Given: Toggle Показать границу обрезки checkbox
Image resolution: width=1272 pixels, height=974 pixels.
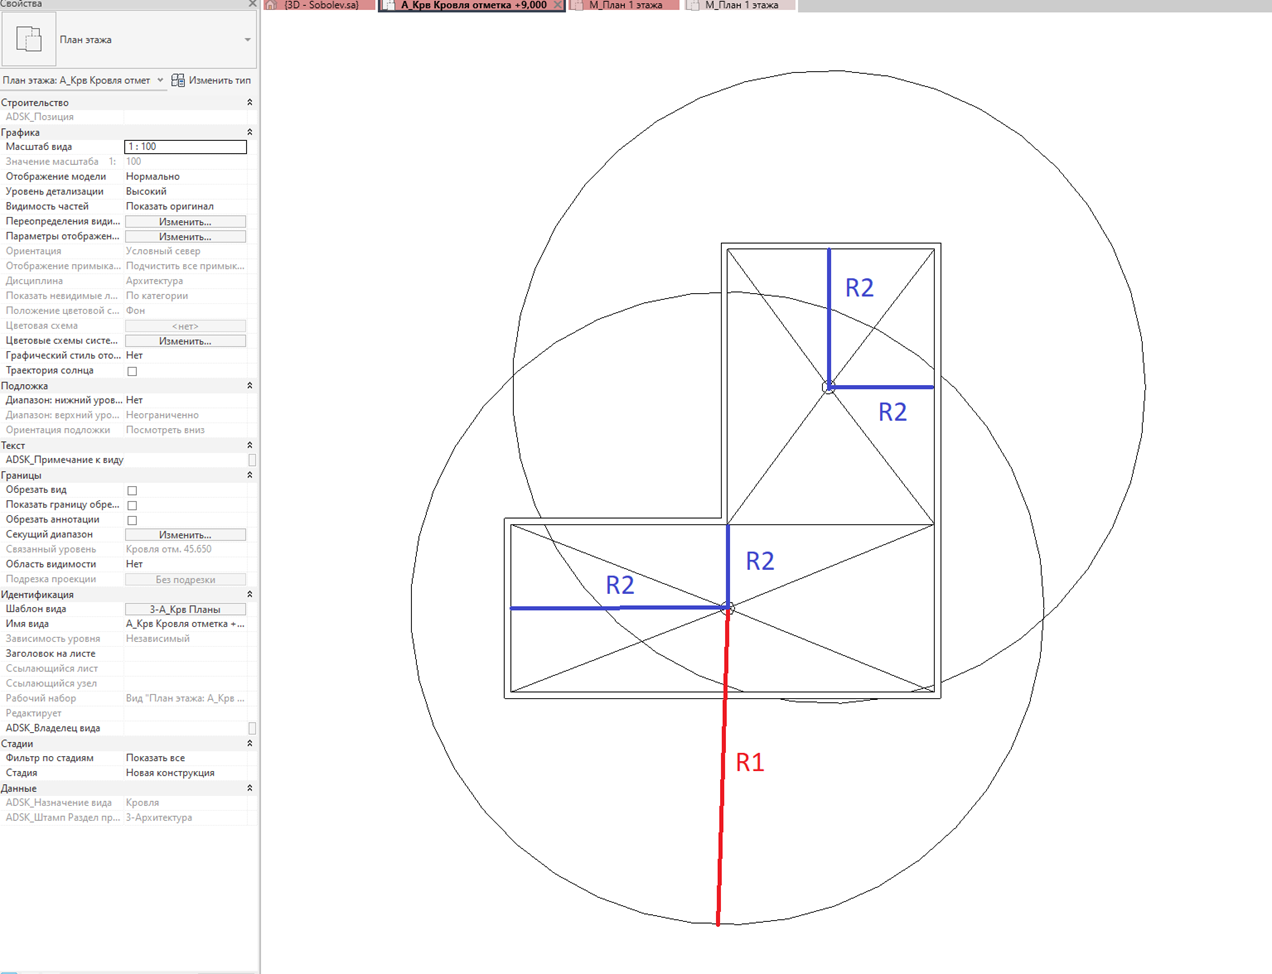Looking at the screenshot, I should pos(132,505).
